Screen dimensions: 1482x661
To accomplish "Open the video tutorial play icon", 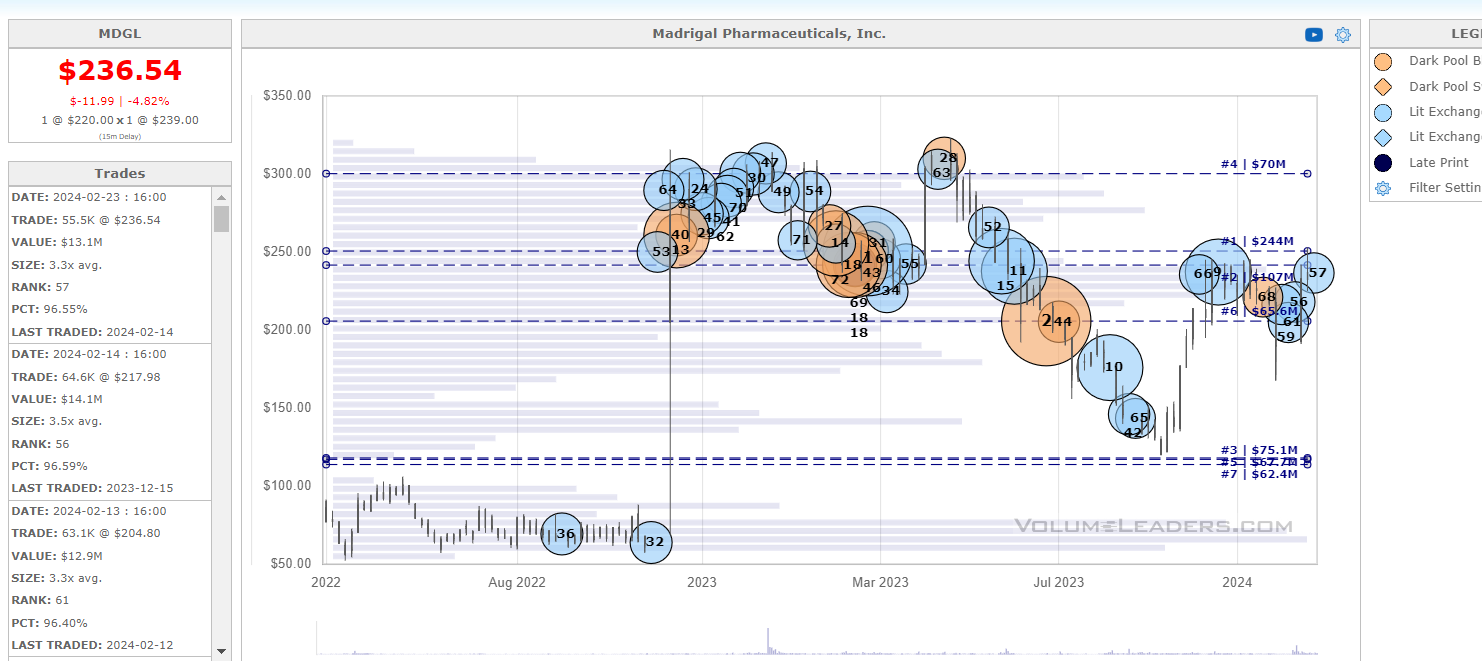I will click(x=1314, y=35).
